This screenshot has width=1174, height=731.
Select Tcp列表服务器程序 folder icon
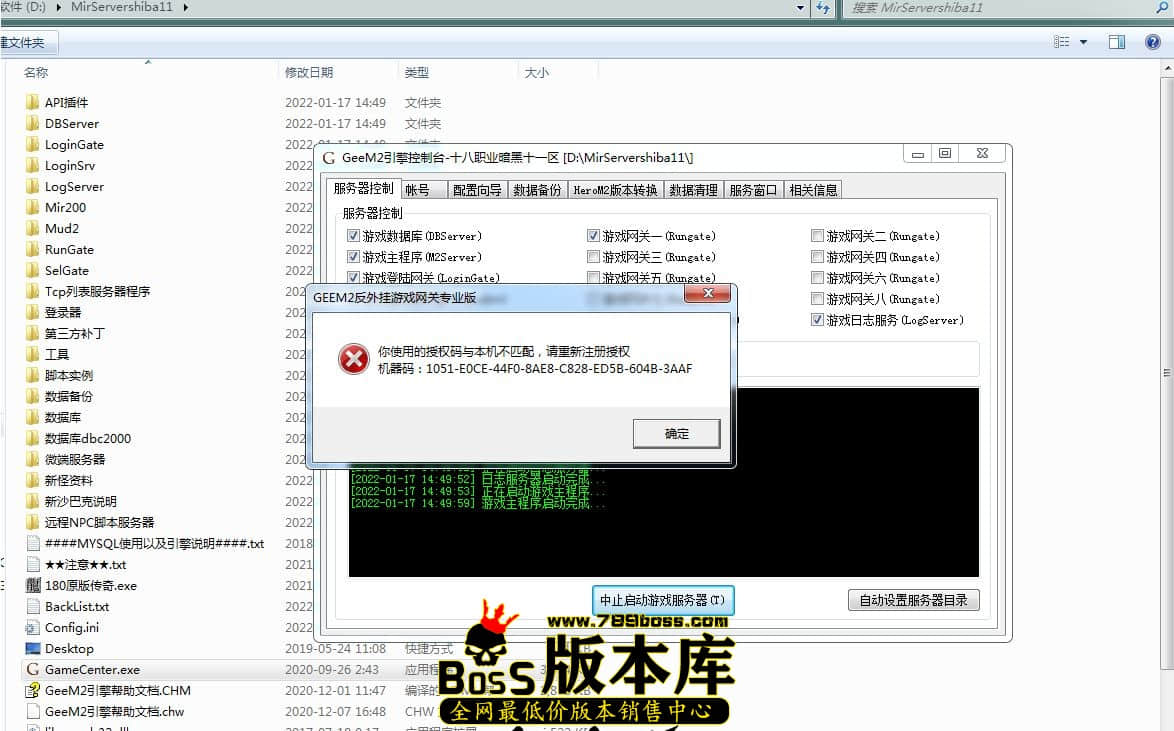coord(32,291)
